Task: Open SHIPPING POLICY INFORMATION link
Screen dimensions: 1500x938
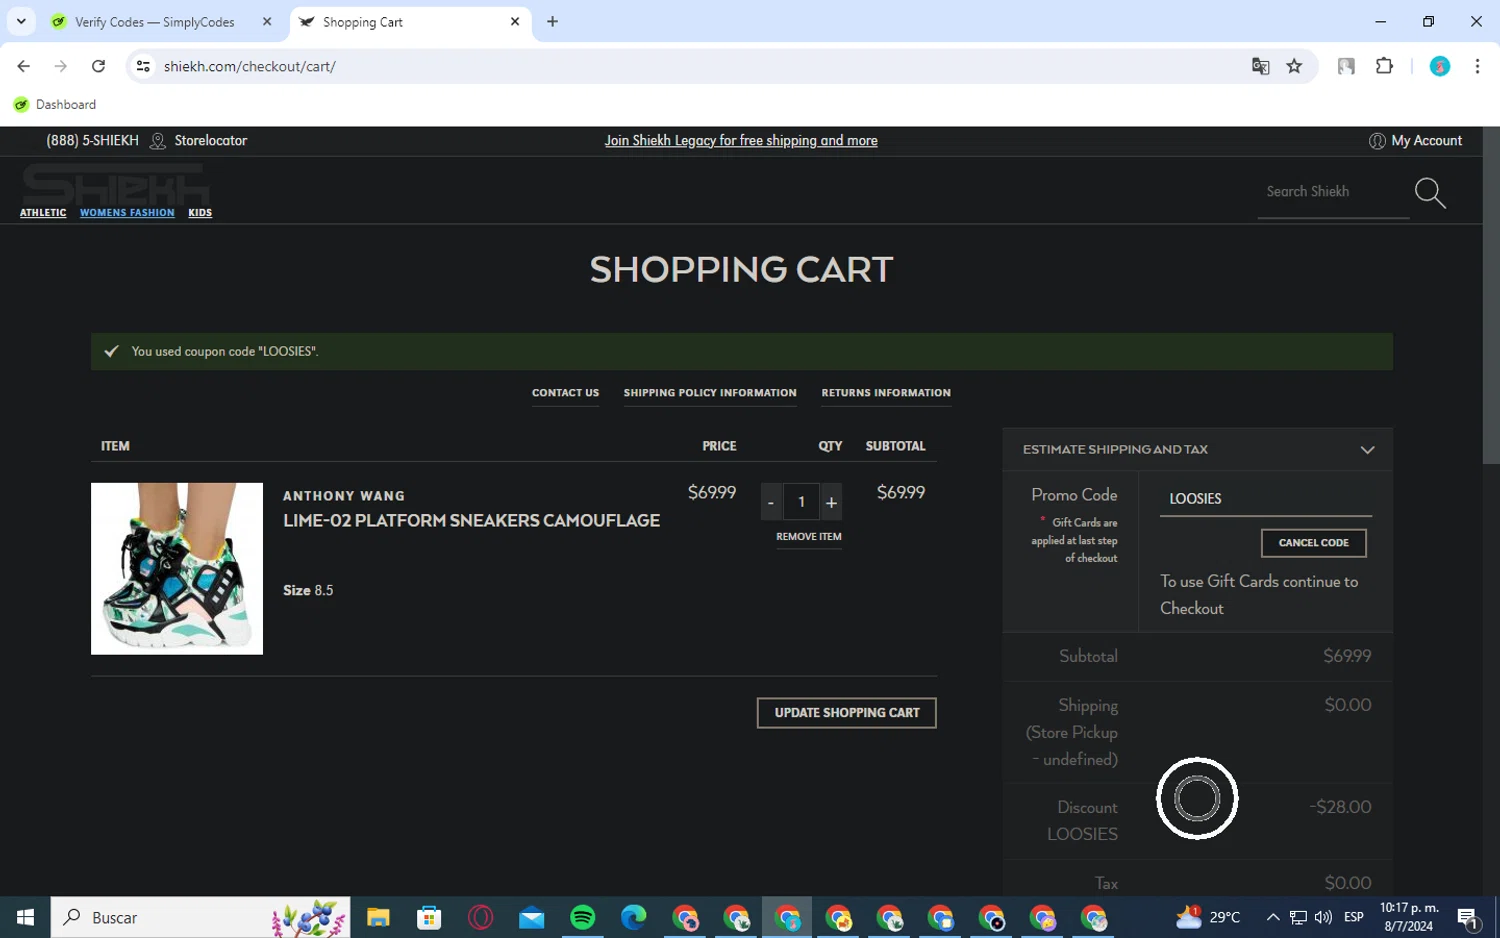Action: coord(710,393)
